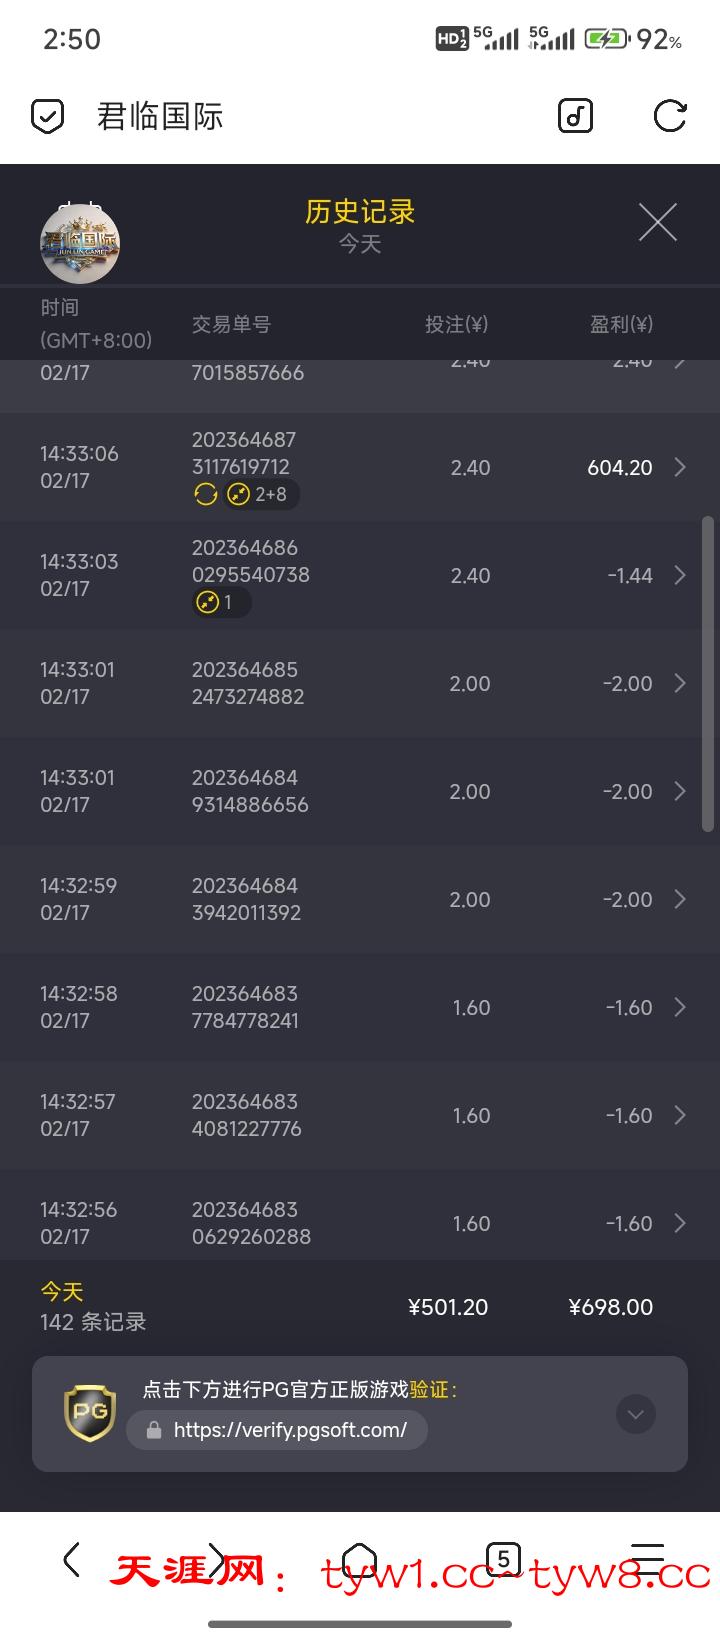Open the https://verify.pgsoft.com/ link
The image size is (720, 1640).
pyautogui.click(x=289, y=1430)
